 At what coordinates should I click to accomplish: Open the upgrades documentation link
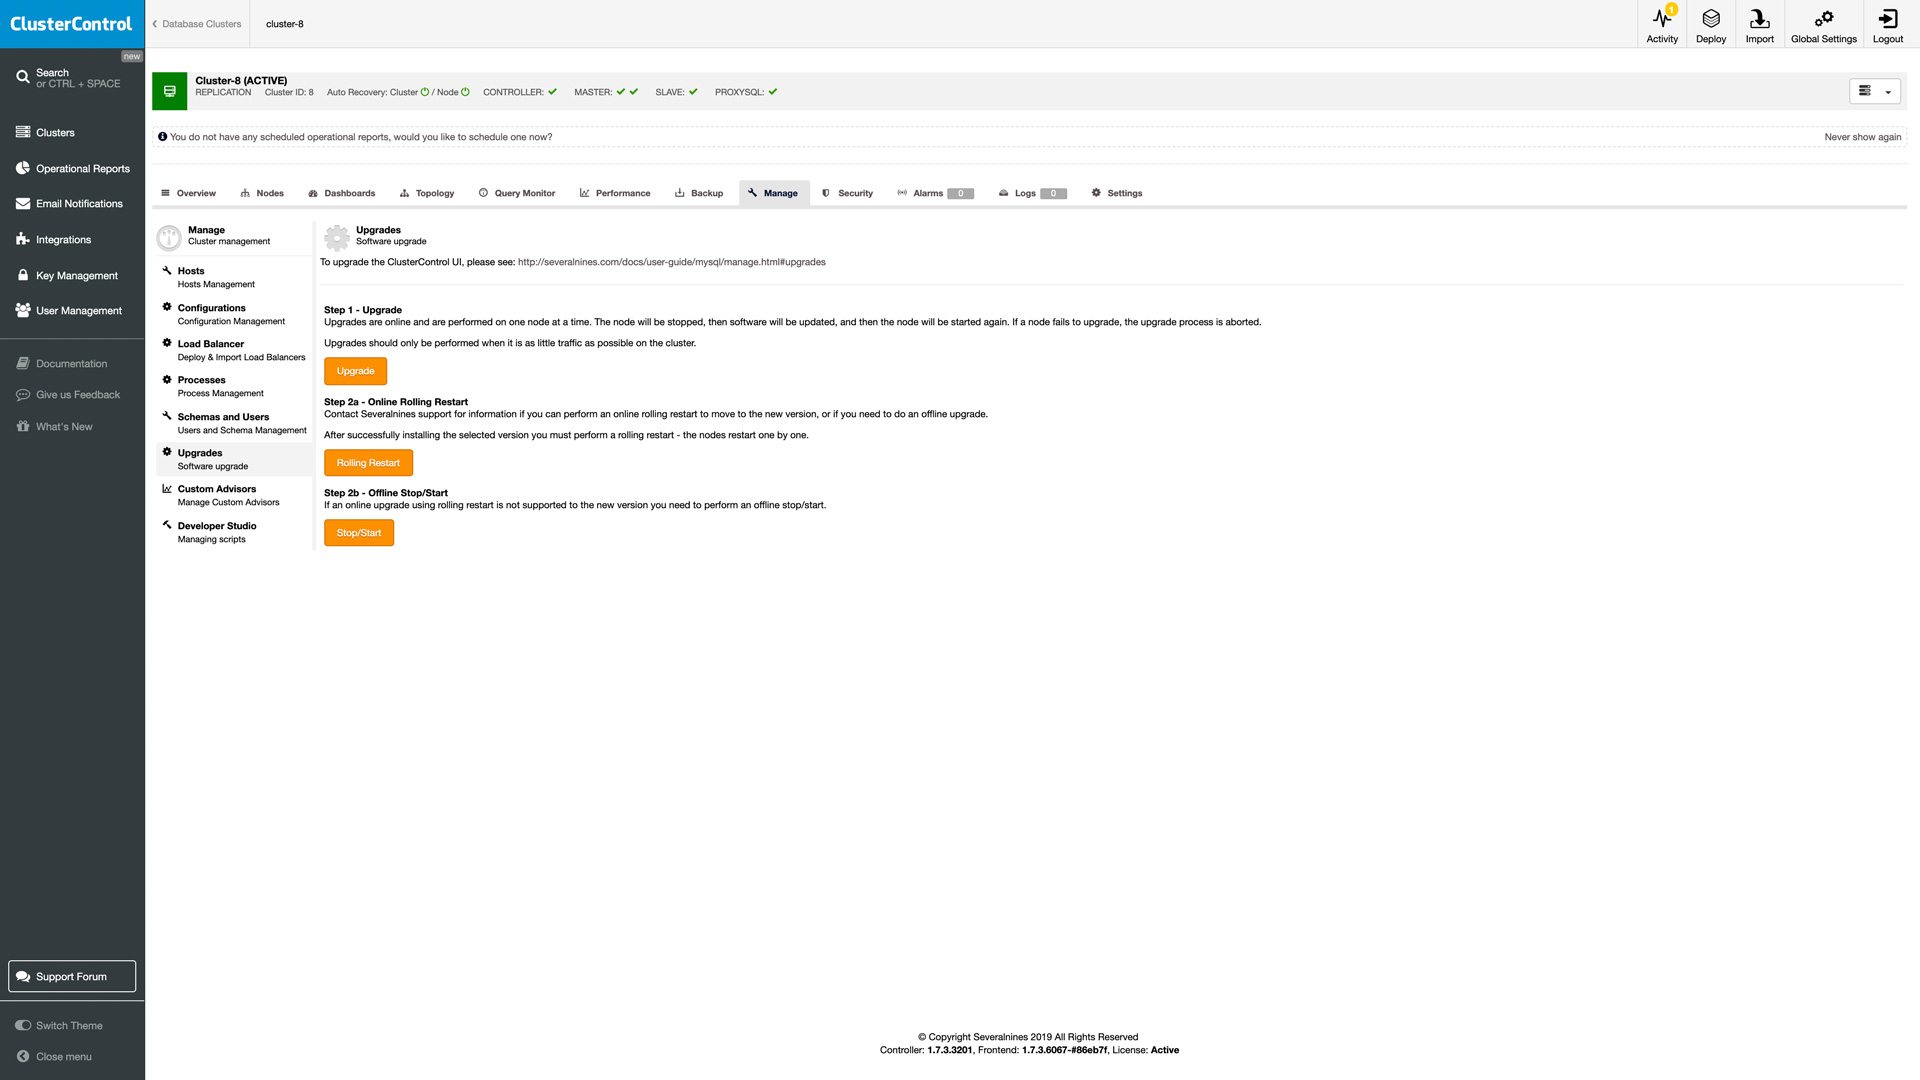(x=671, y=261)
